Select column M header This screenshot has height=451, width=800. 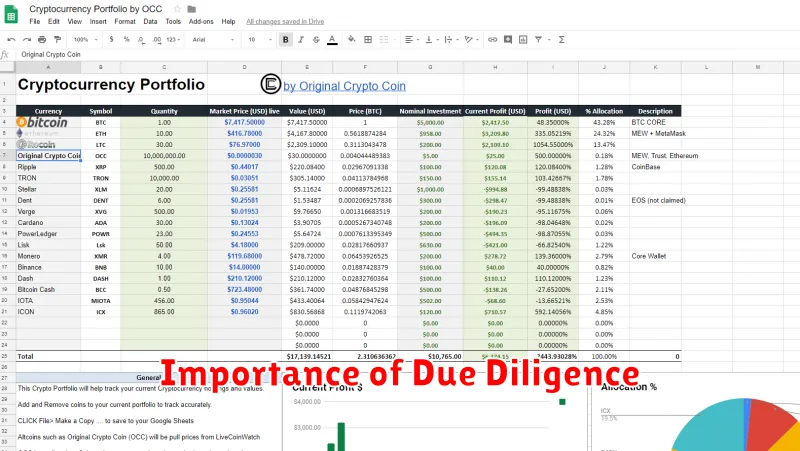point(758,67)
